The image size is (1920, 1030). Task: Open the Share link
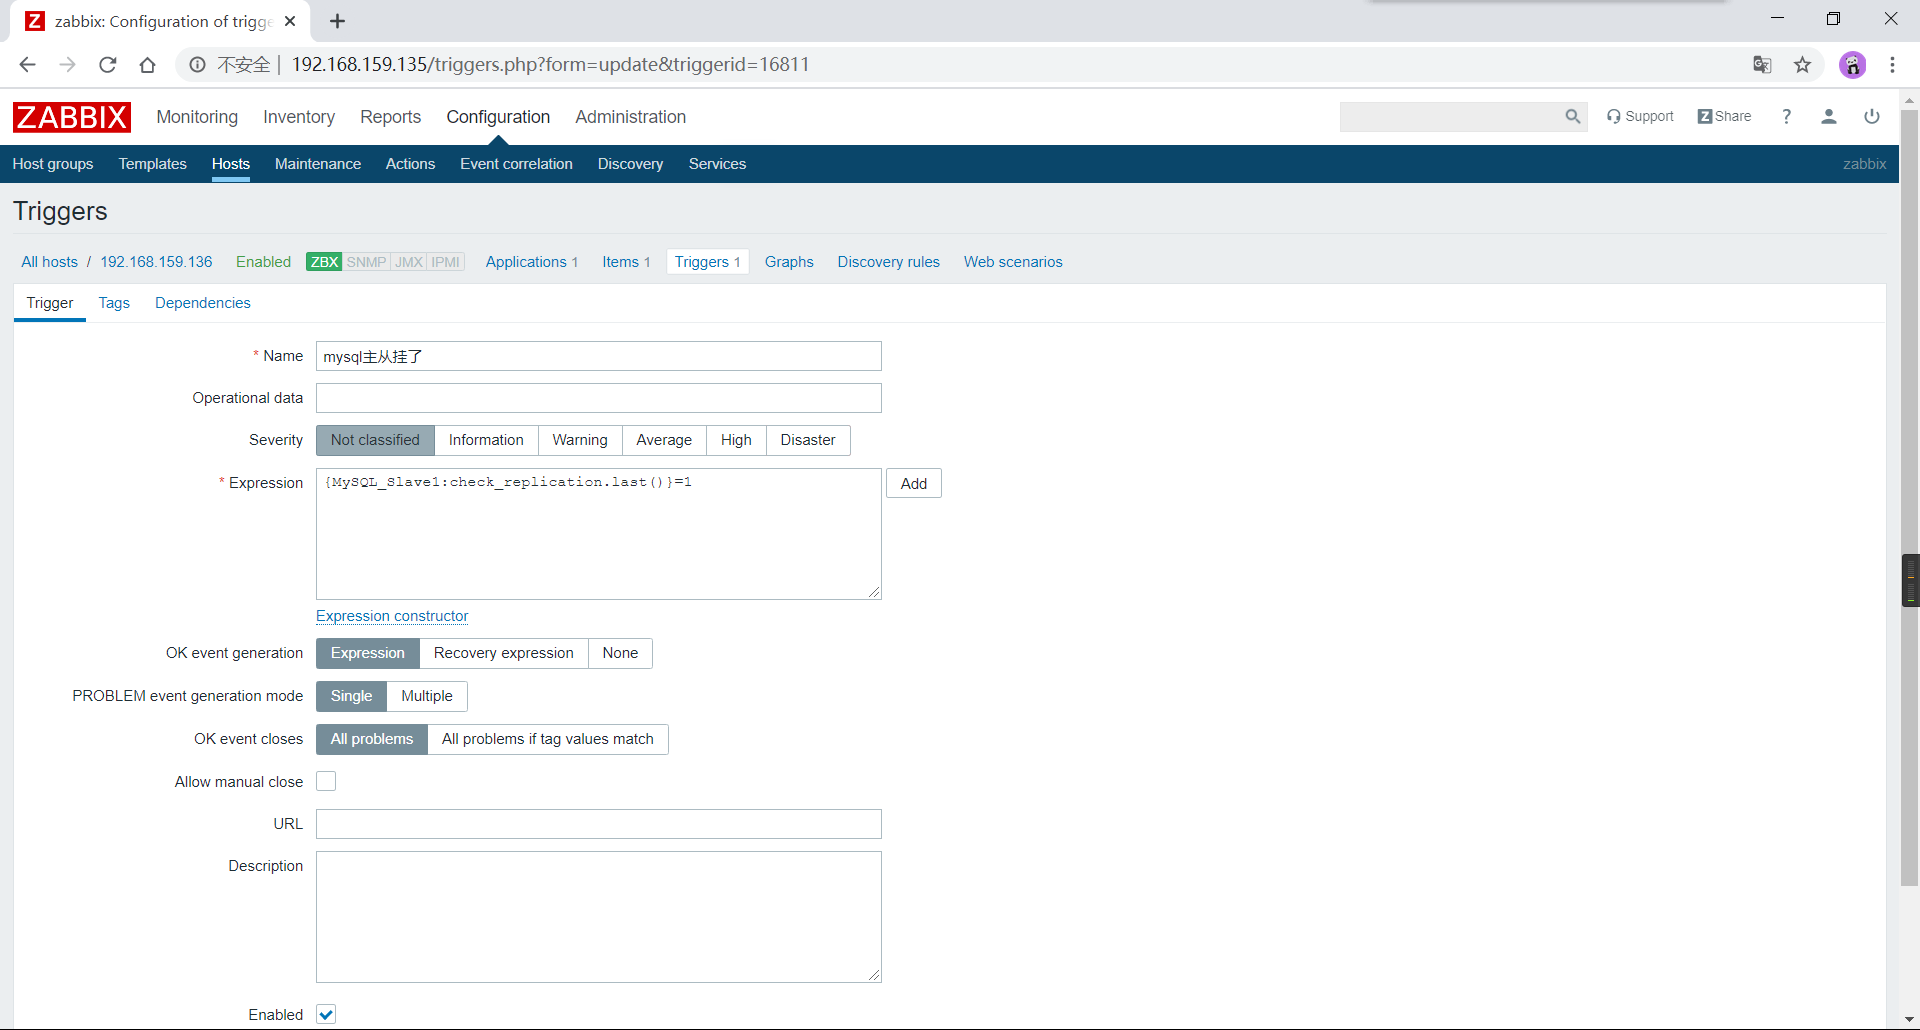click(1725, 117)
